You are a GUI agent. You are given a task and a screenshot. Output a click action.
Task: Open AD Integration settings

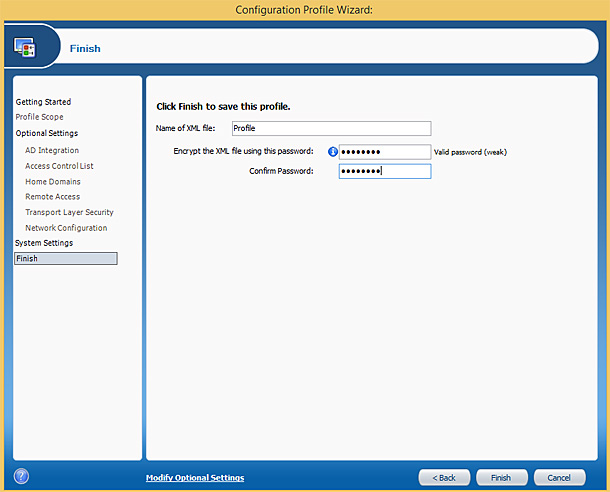pyautogui.click(x=52, y=150)
